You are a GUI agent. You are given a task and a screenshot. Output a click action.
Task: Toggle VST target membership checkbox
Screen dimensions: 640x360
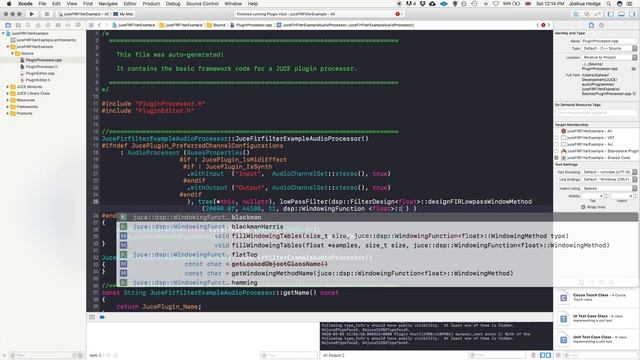coord(556,138)
